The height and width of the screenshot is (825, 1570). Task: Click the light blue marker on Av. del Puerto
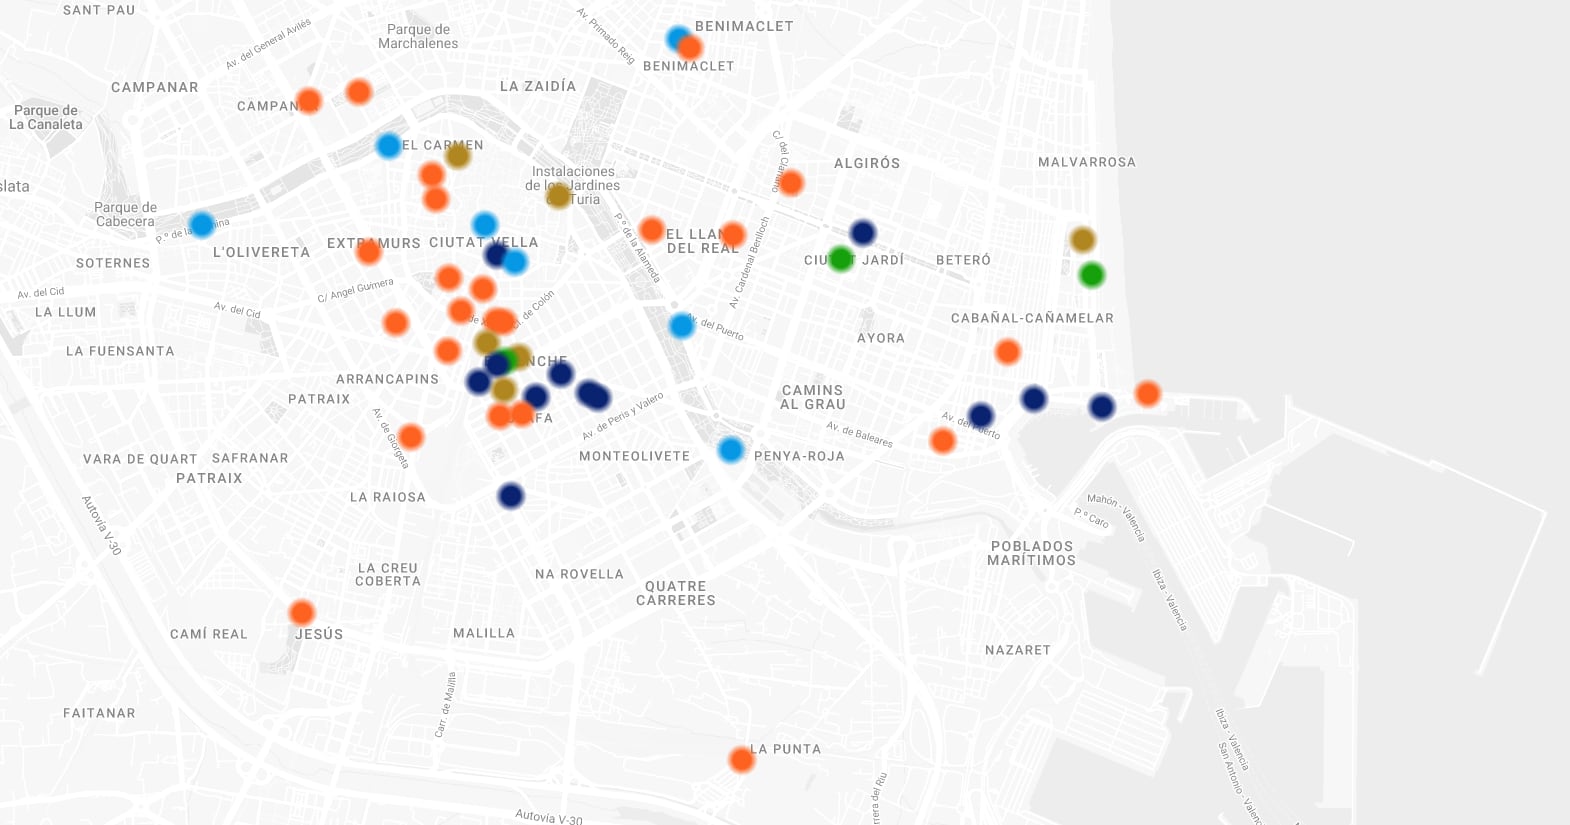click(x=681, y=325)
